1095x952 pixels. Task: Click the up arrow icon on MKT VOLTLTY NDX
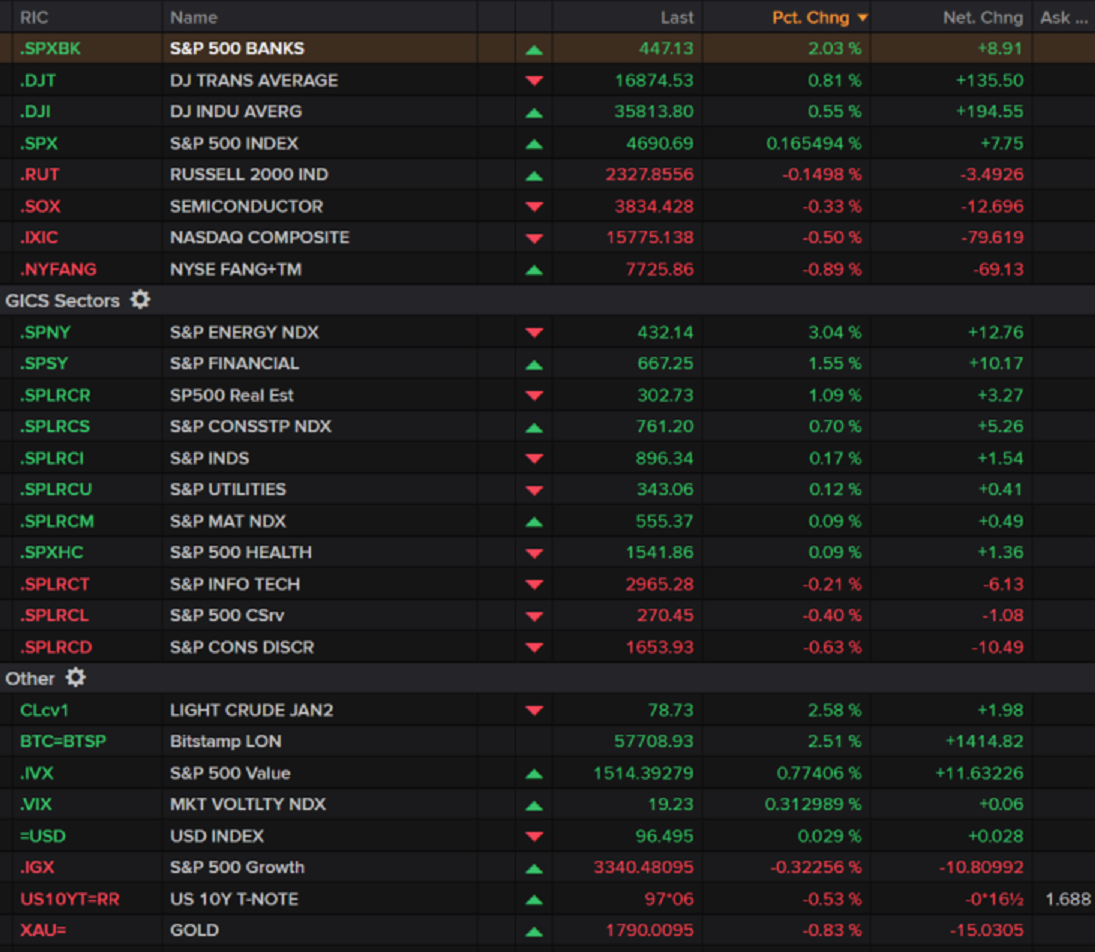536,804
